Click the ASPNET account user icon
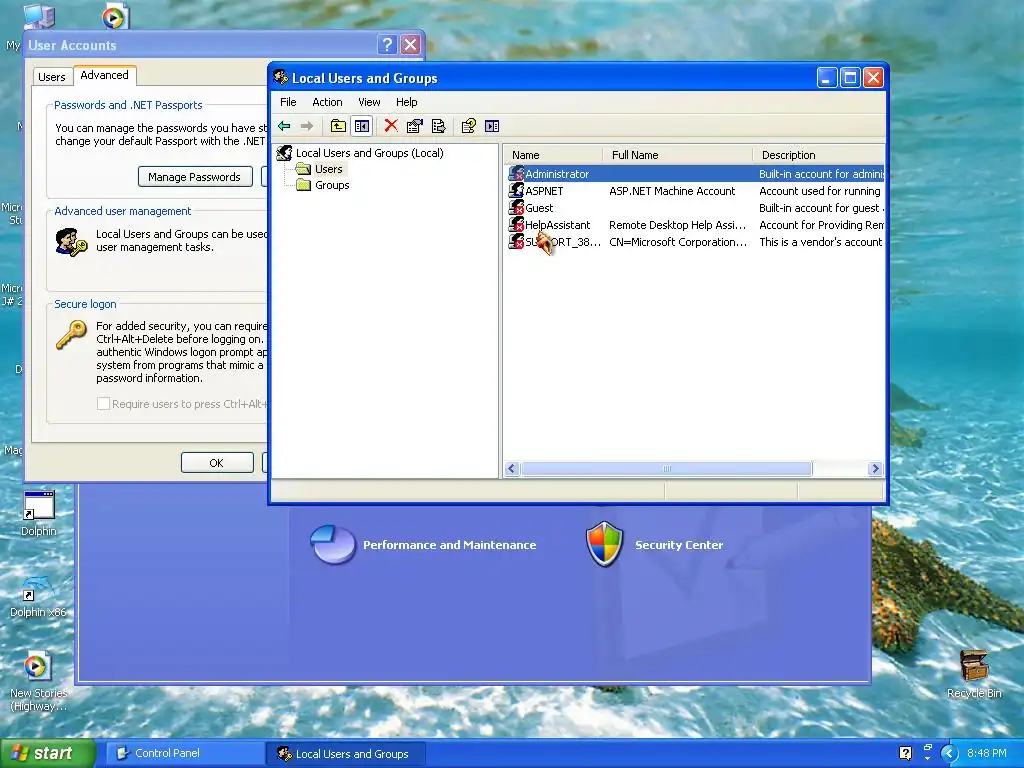Screen dimensions: 1024x768 point(516,191)
